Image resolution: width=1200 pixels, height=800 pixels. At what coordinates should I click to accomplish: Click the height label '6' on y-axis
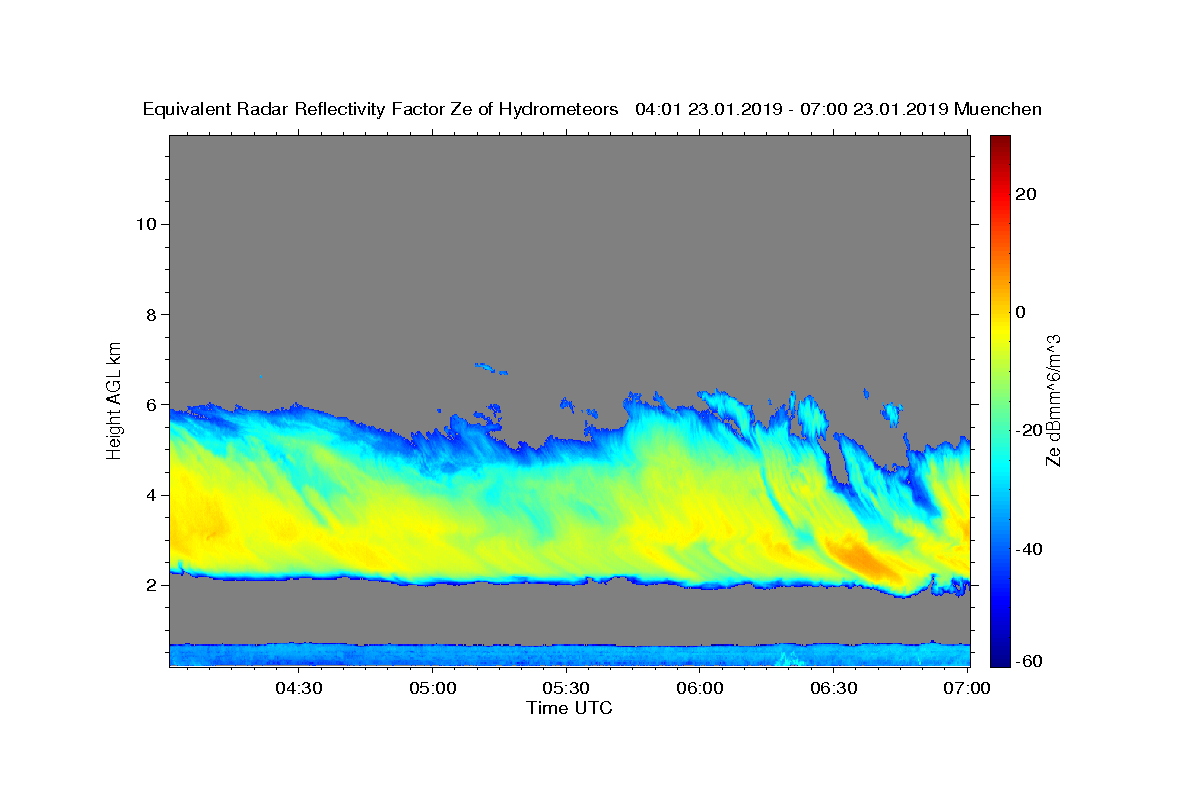(149, 405)
